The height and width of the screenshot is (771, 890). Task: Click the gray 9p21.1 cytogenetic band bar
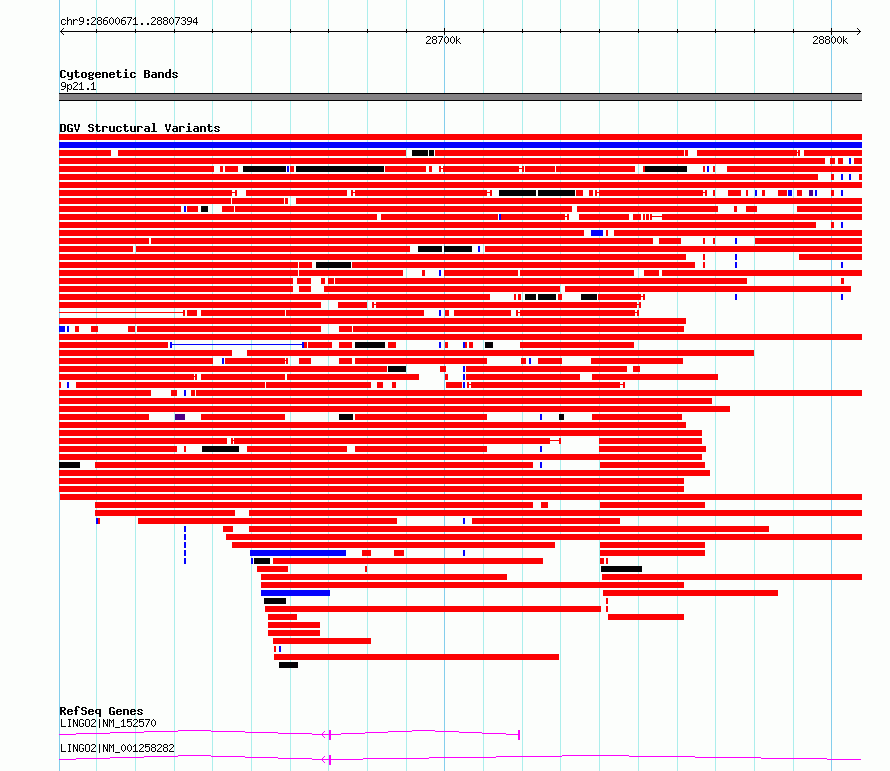click(460, 97)
